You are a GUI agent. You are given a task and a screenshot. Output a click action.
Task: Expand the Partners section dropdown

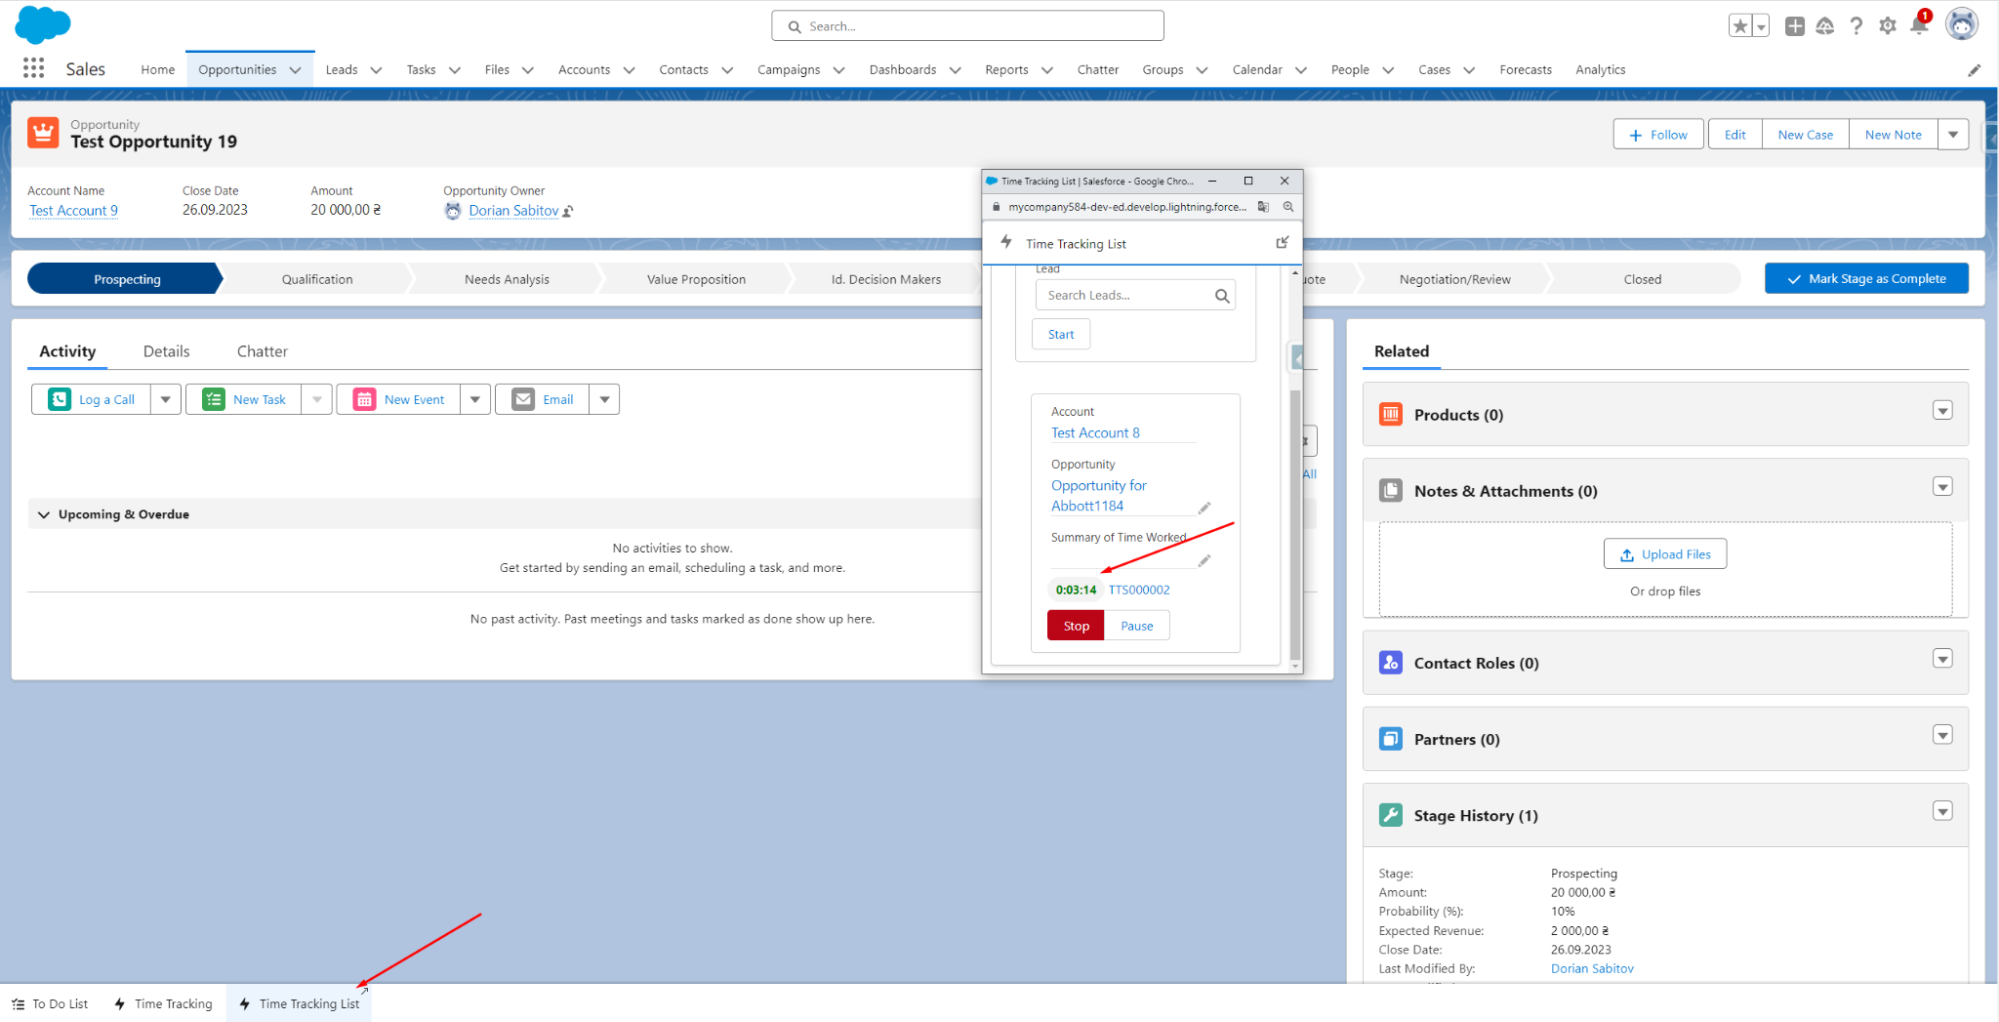pyautogui.click(x=1942, y=734)
